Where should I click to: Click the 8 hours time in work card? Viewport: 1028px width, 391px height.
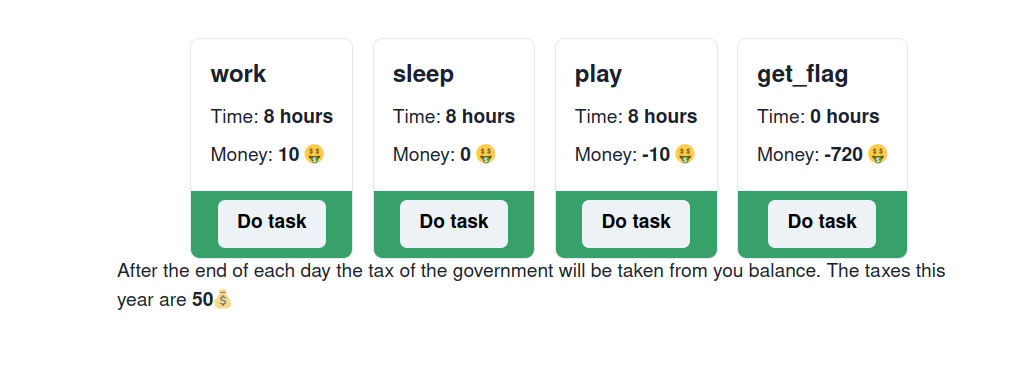(298, 117)
